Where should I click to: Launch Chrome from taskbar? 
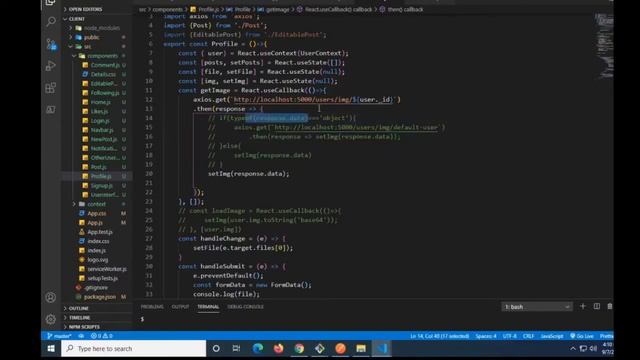[299, 349]
